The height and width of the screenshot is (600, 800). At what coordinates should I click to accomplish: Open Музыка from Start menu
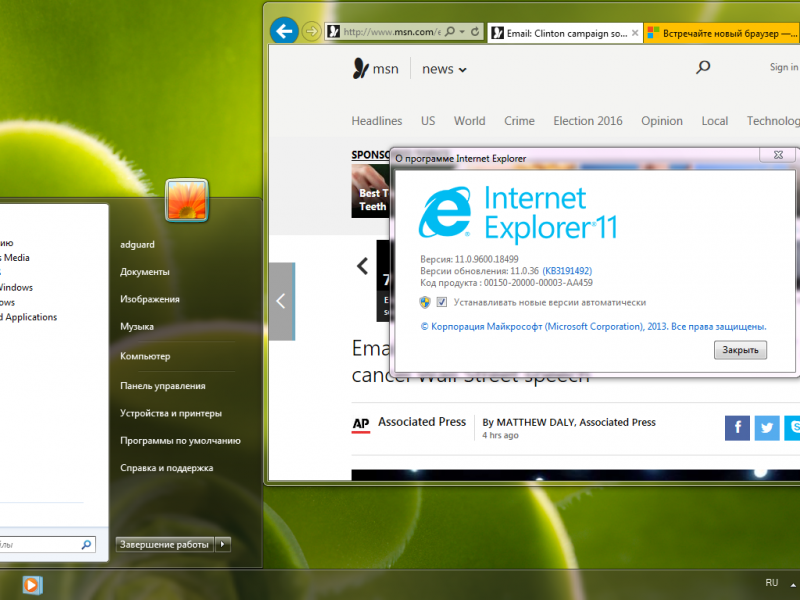(137, 327)
